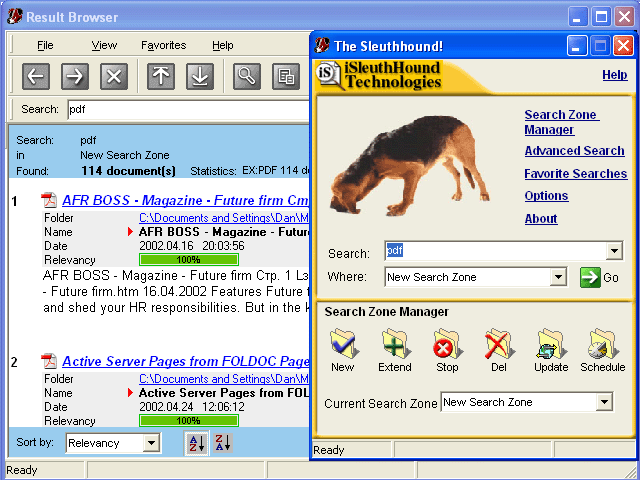Click the Result Browser title bar app icon
Screen dimensions: 640x480
click(x=15, y=16)
